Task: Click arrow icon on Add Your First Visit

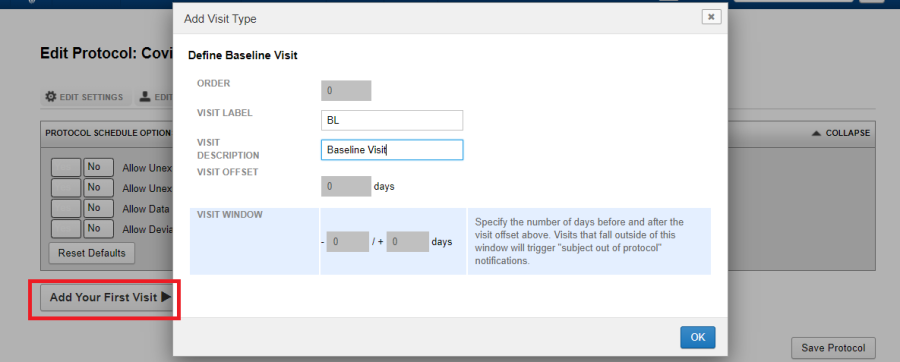Action: (x=166, y=297)
